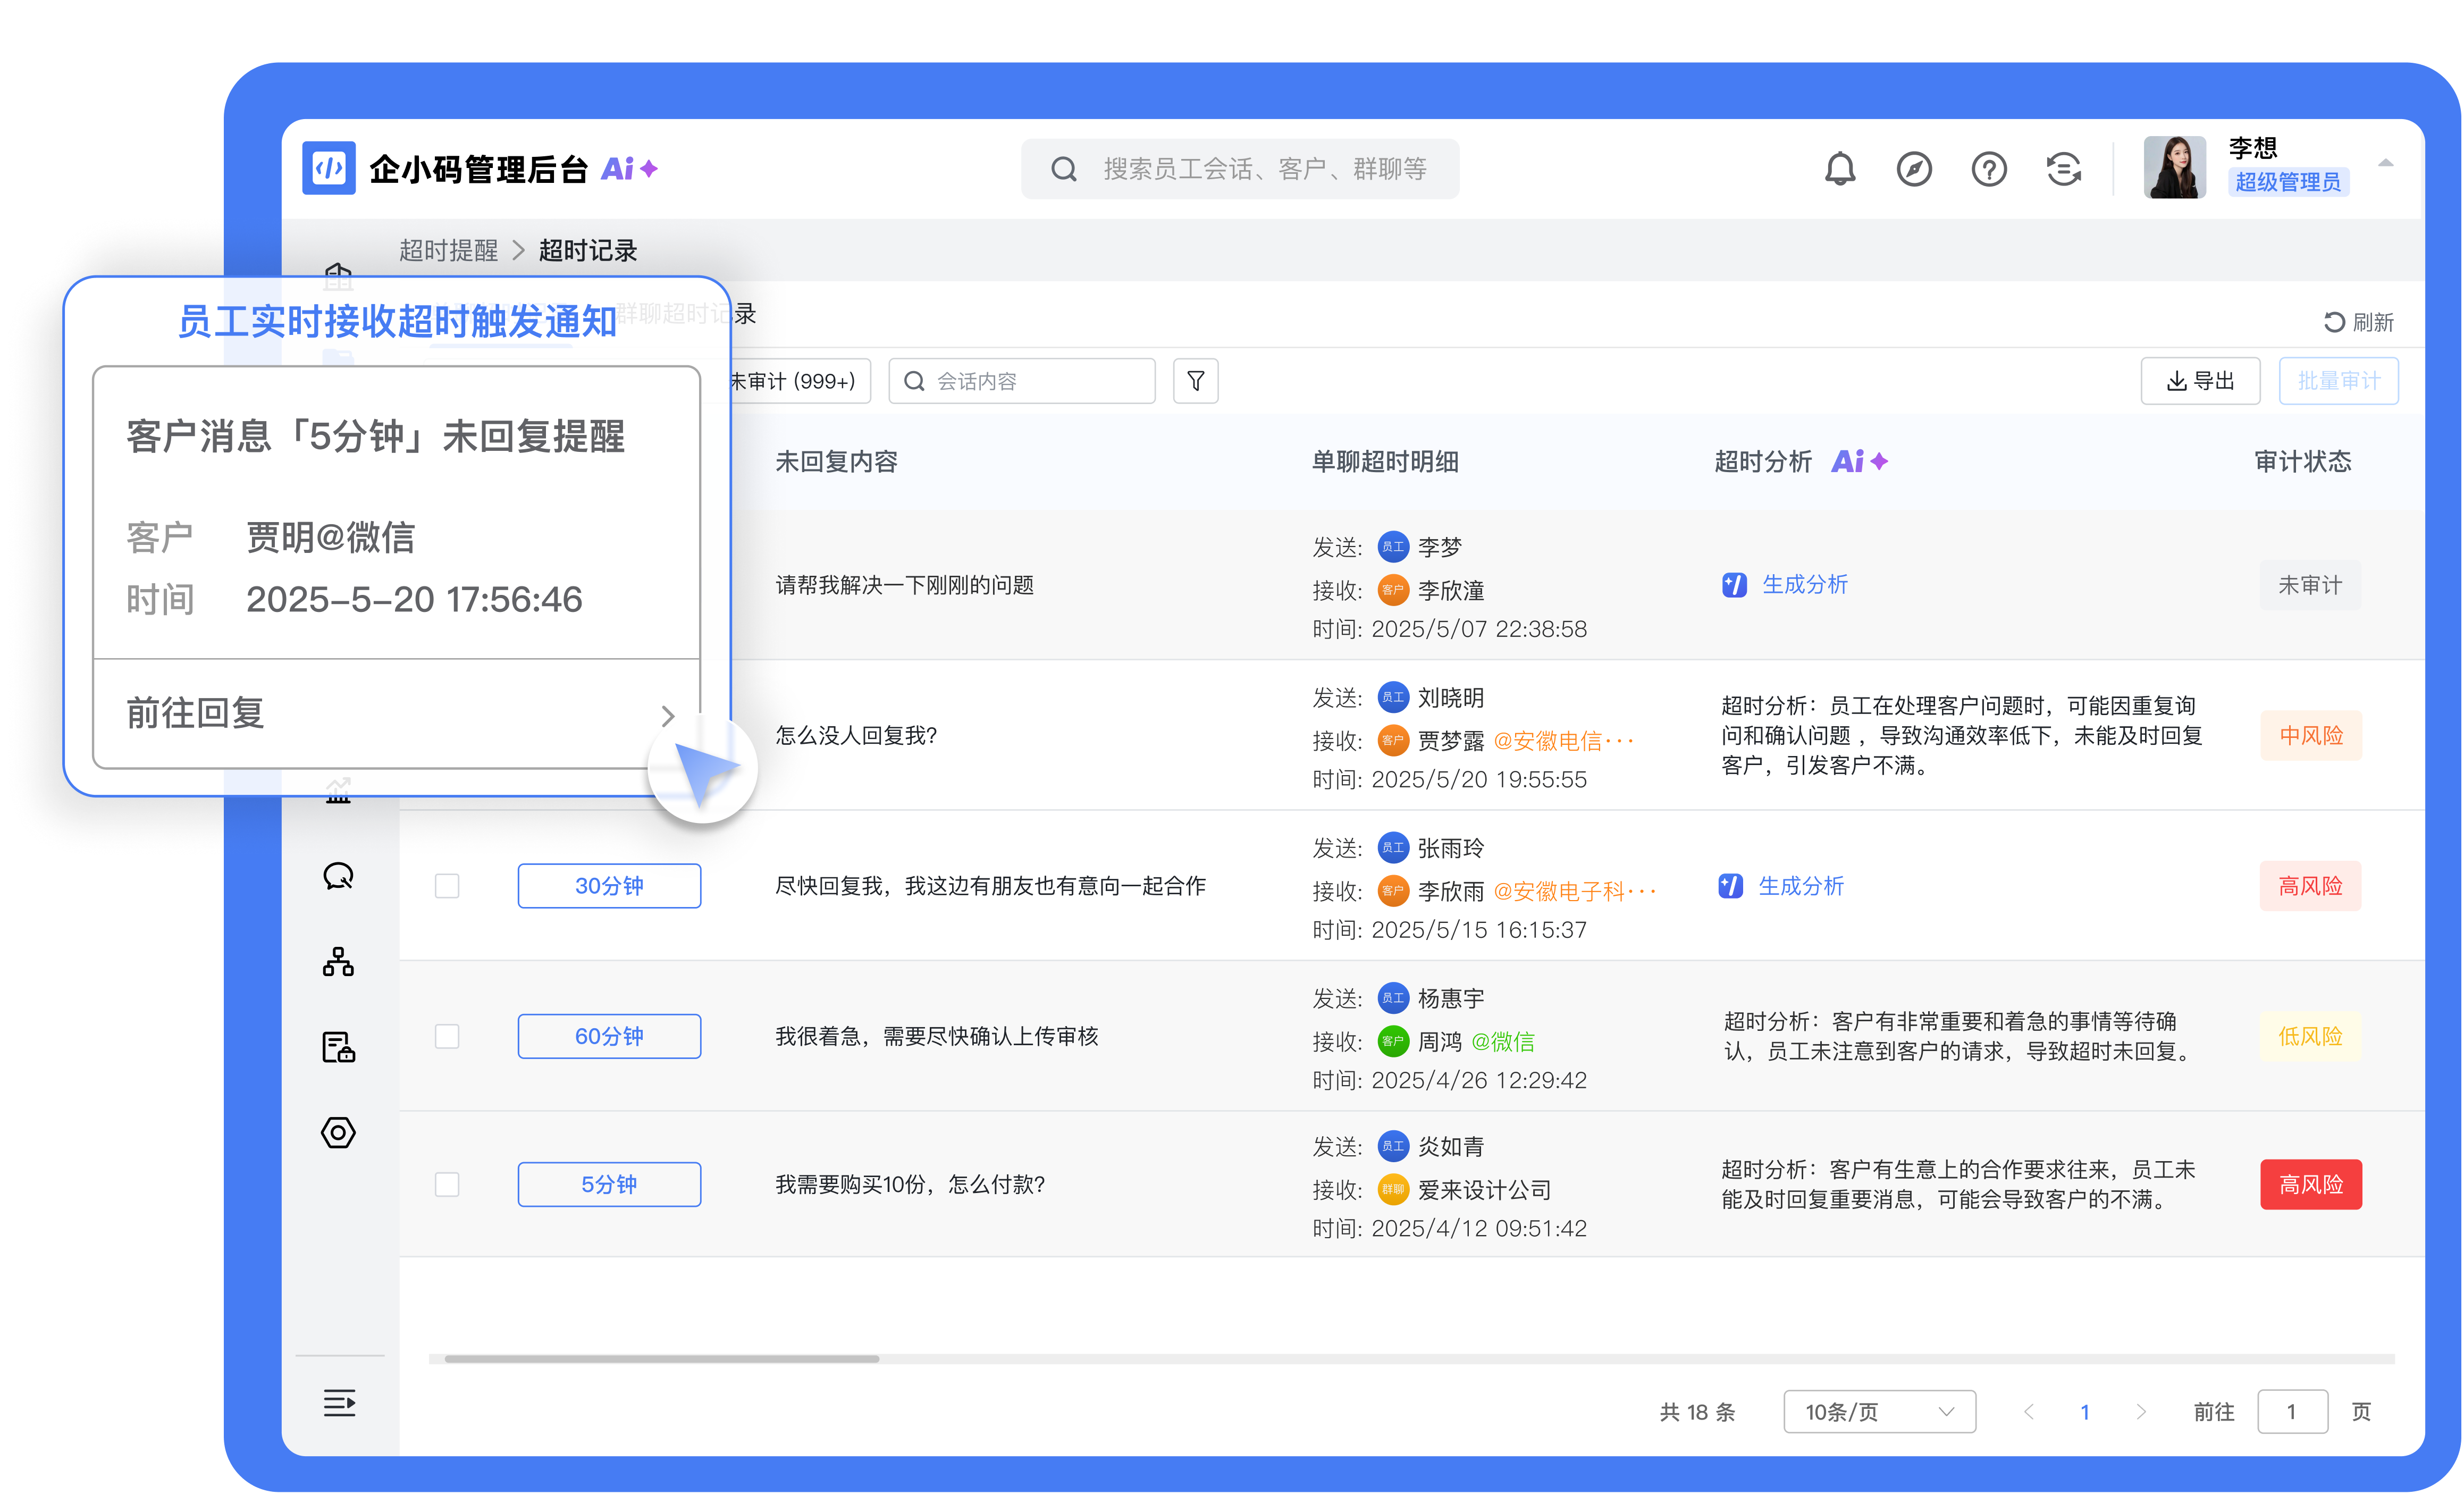Viewport: 2464px width, 1495px height.
Task: Click 高风险 badge in 张雨玲 row
Action: [2310, 886]
